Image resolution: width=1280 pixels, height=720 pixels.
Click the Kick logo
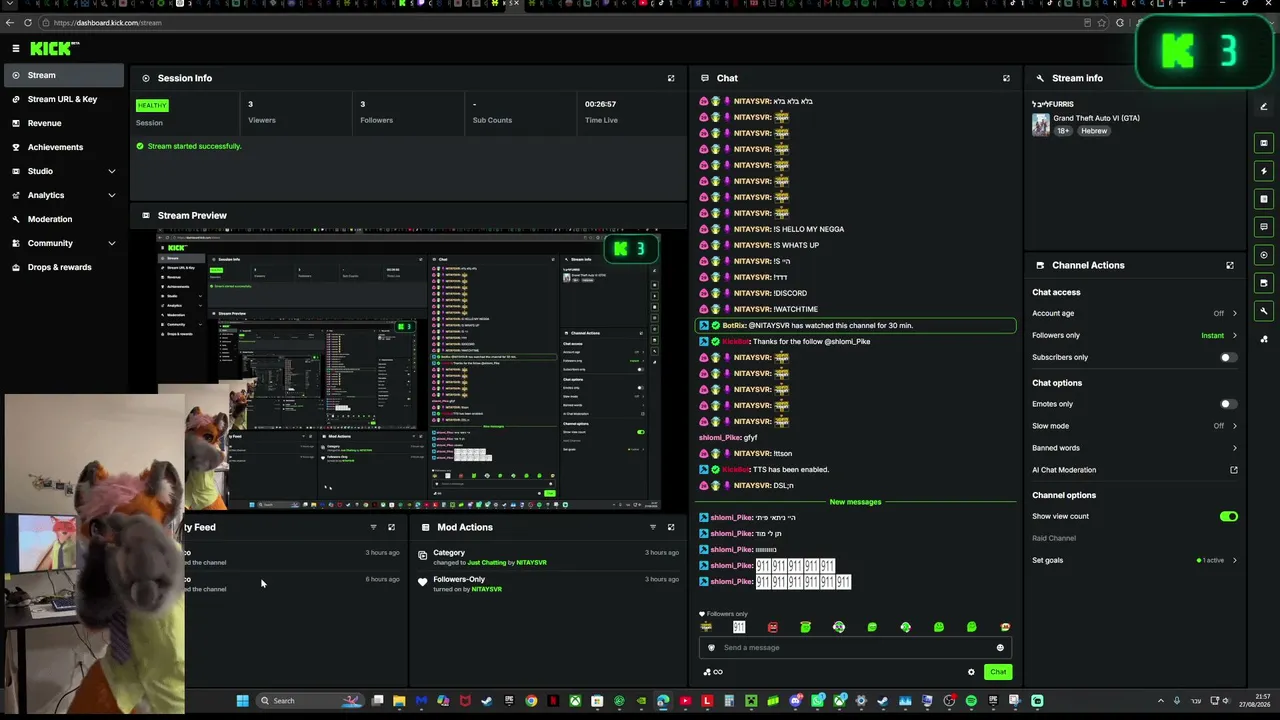[x=54, y=48]
